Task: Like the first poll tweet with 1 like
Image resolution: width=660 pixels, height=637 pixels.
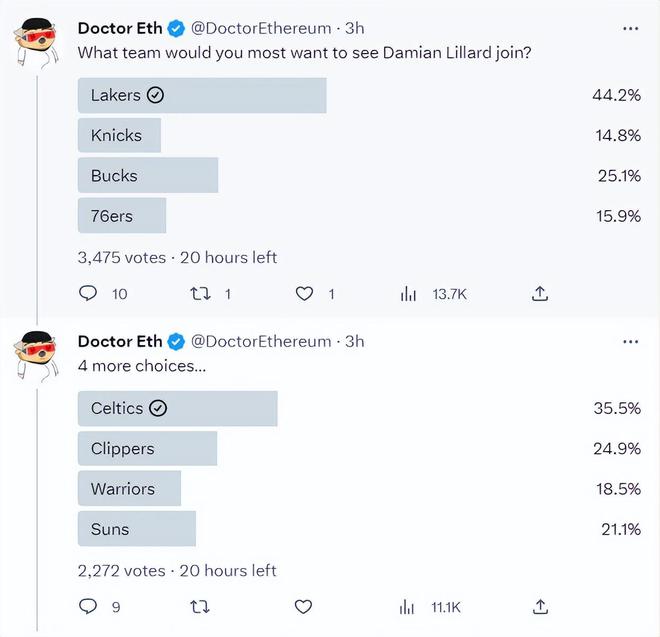Action: click(x=304, y=293)
